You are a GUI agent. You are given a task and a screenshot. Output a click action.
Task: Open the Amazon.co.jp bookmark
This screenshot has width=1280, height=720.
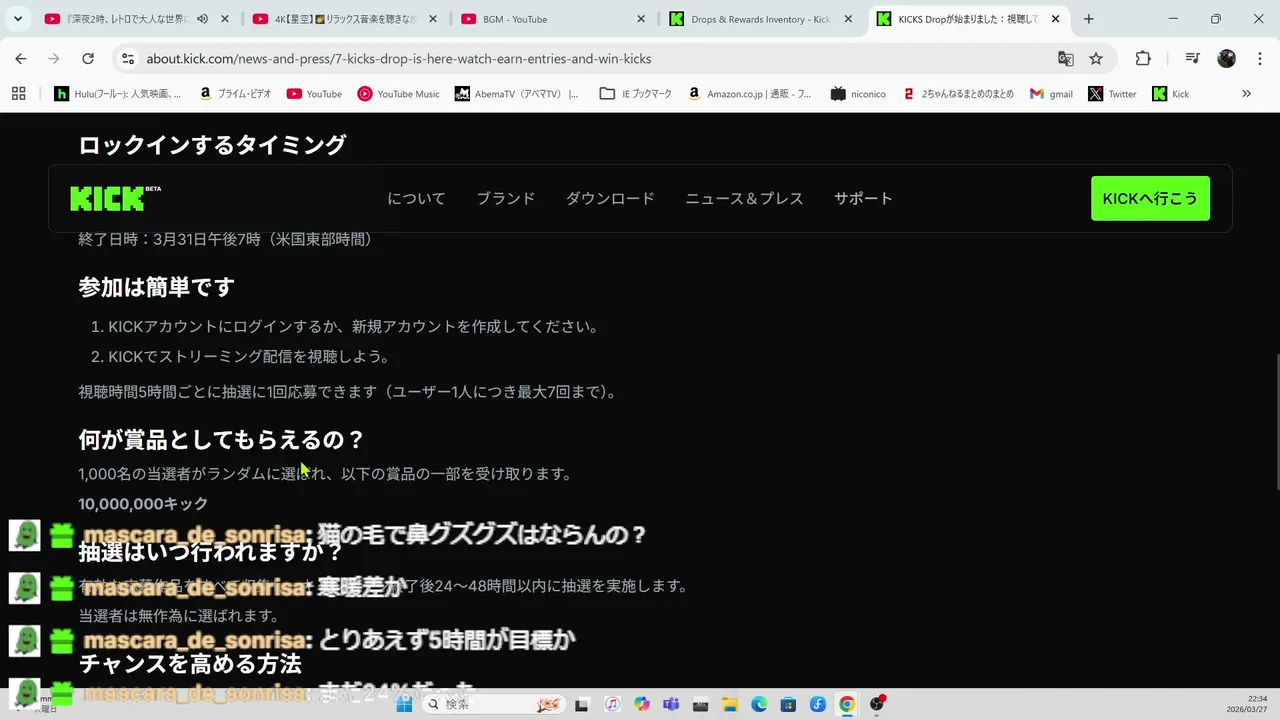point(749,94)
